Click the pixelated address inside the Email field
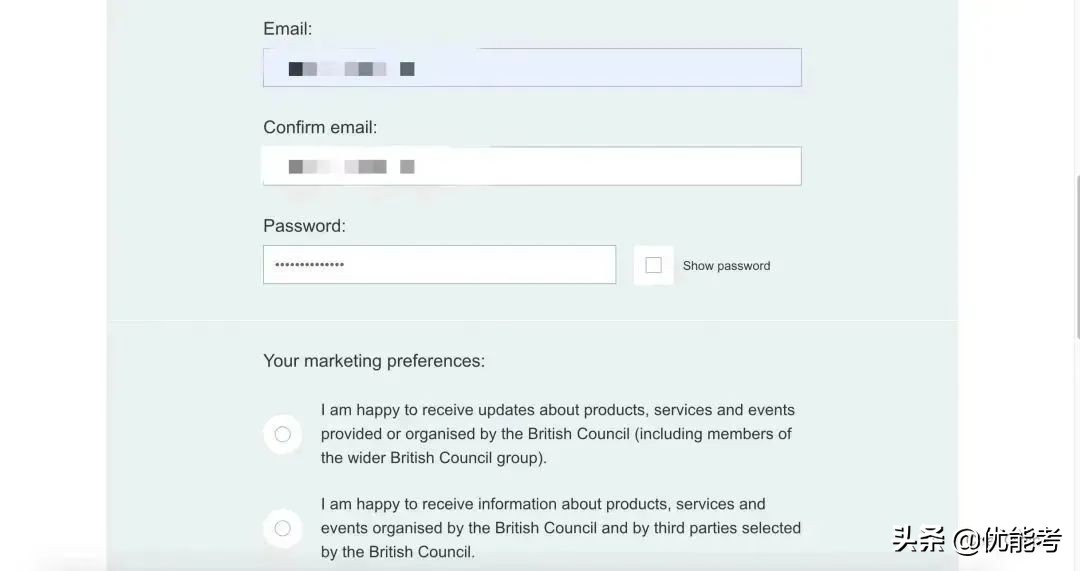 click(351, 69)
